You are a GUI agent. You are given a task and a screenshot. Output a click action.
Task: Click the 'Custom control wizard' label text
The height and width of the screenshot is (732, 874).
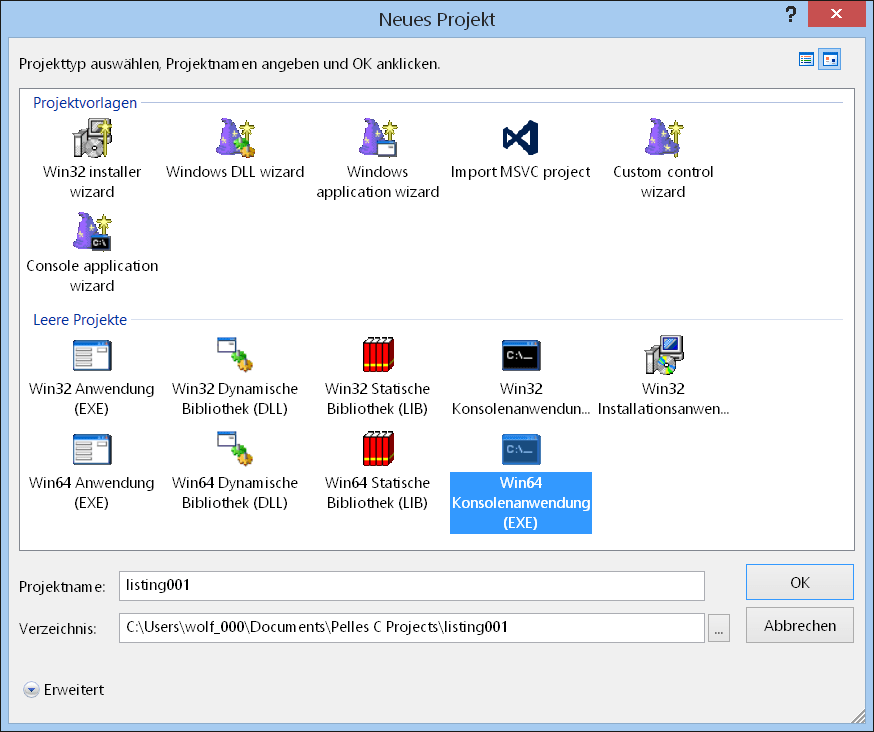[x=663, y=182]
